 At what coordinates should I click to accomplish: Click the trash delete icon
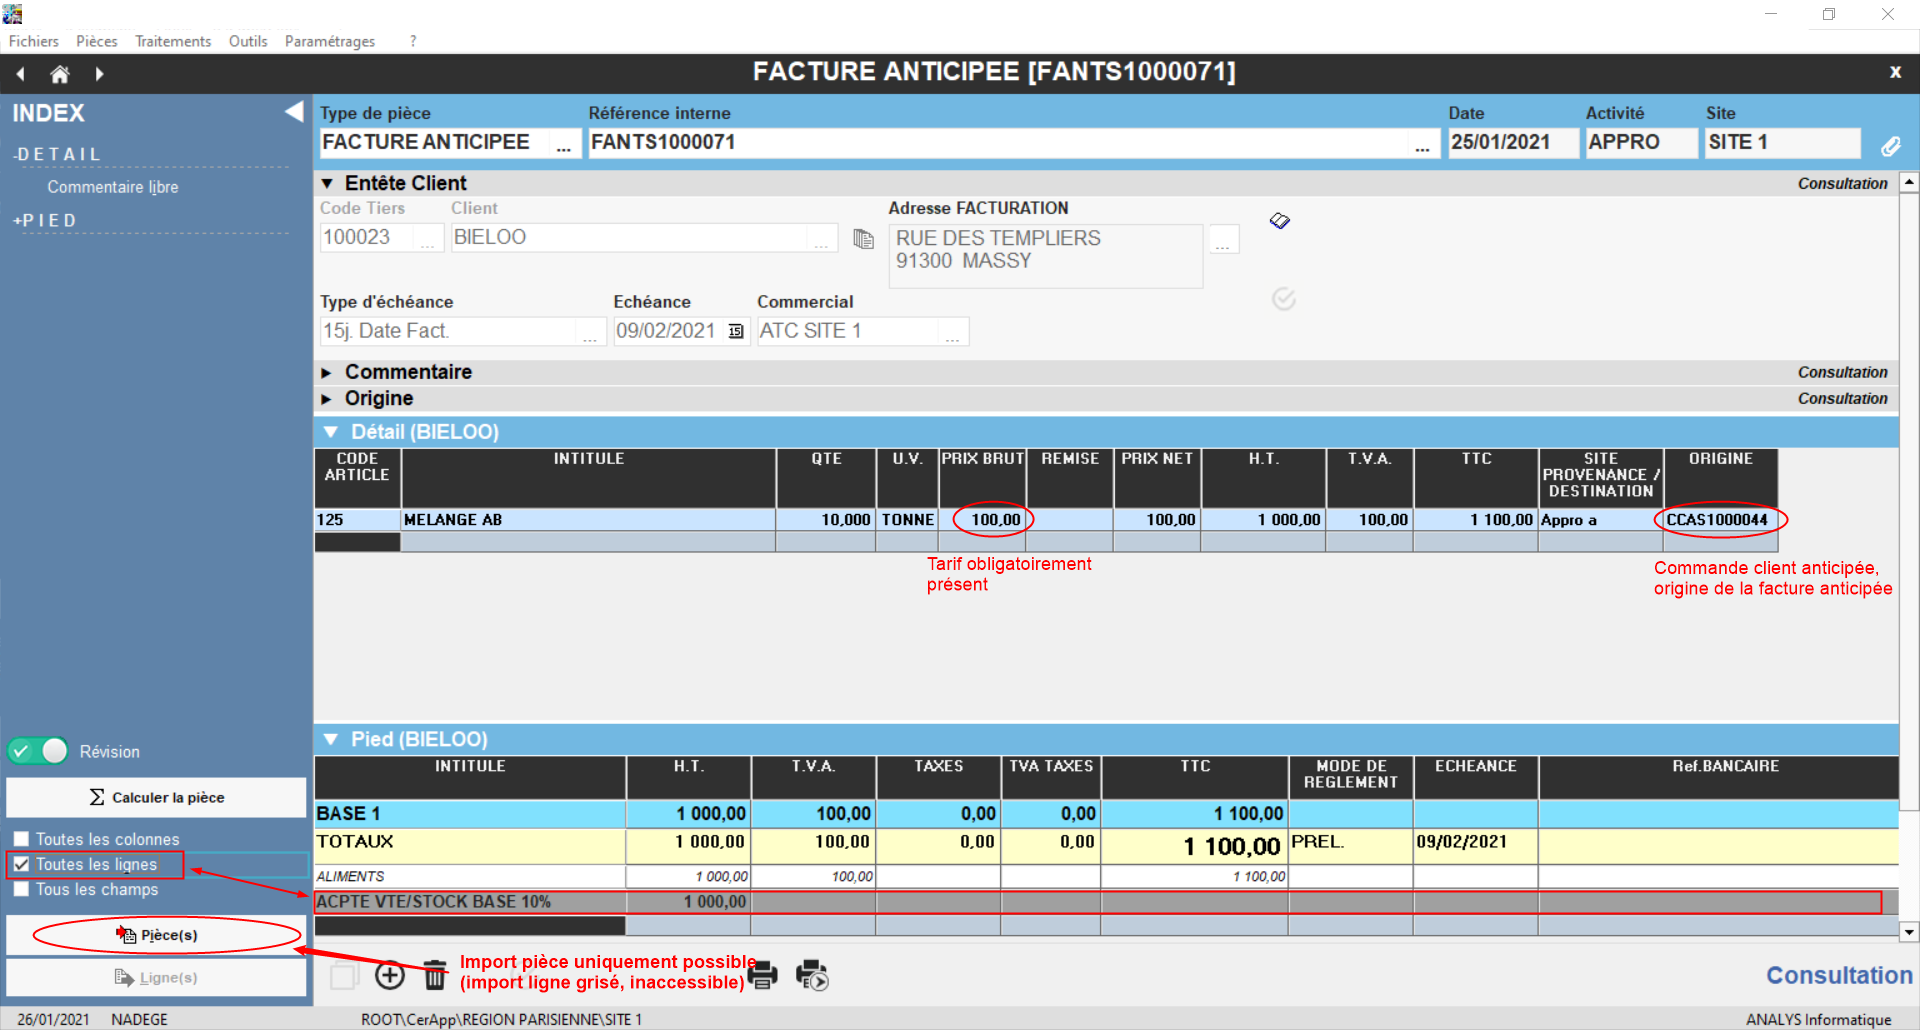(435, 975)
